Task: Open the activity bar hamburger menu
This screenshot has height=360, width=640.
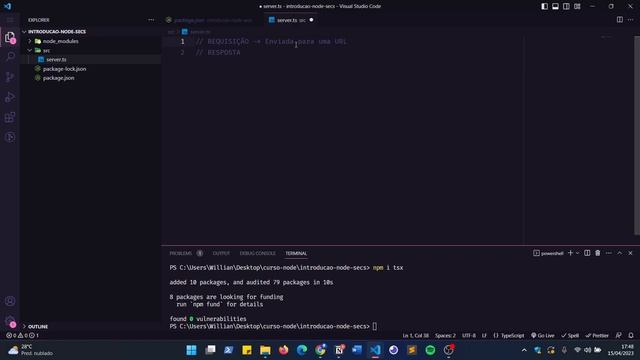Action: point(10,20)
